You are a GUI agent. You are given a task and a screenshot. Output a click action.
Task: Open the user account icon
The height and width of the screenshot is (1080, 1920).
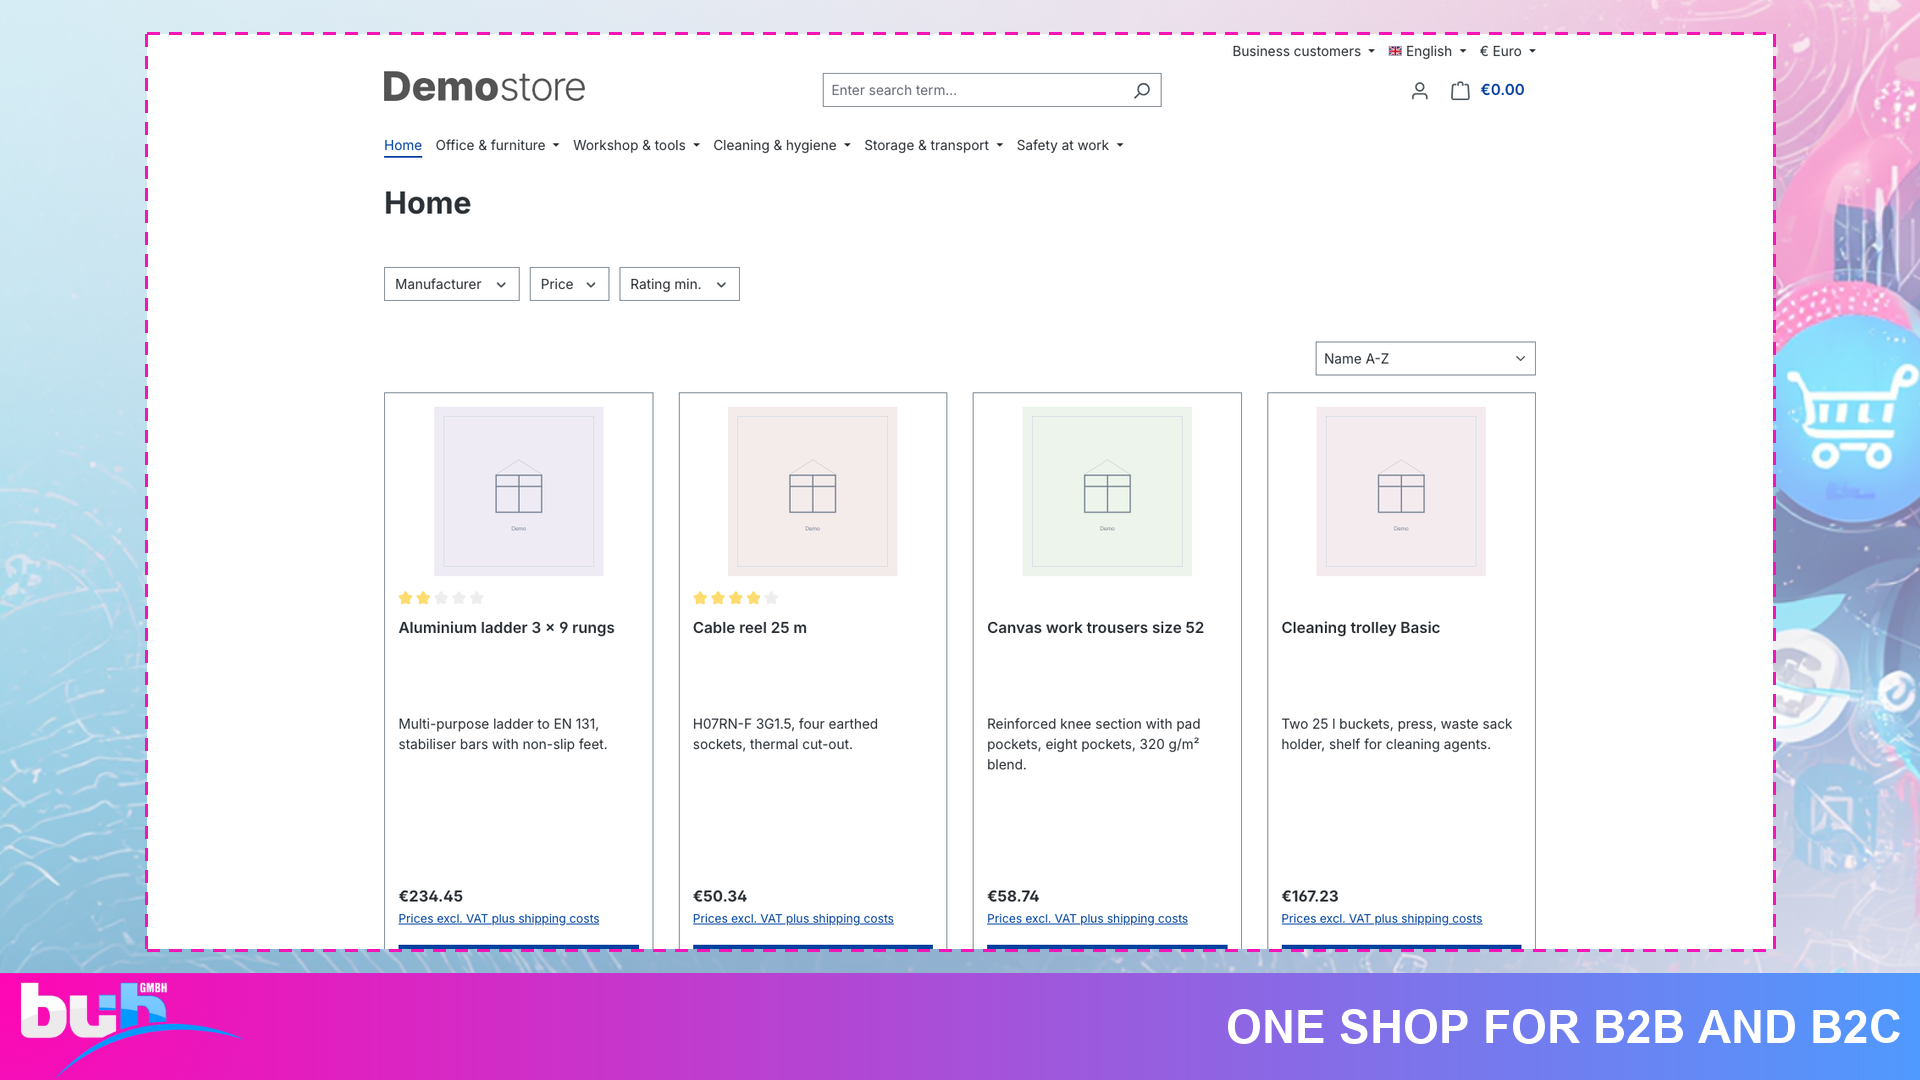(x=1419, y=91)
